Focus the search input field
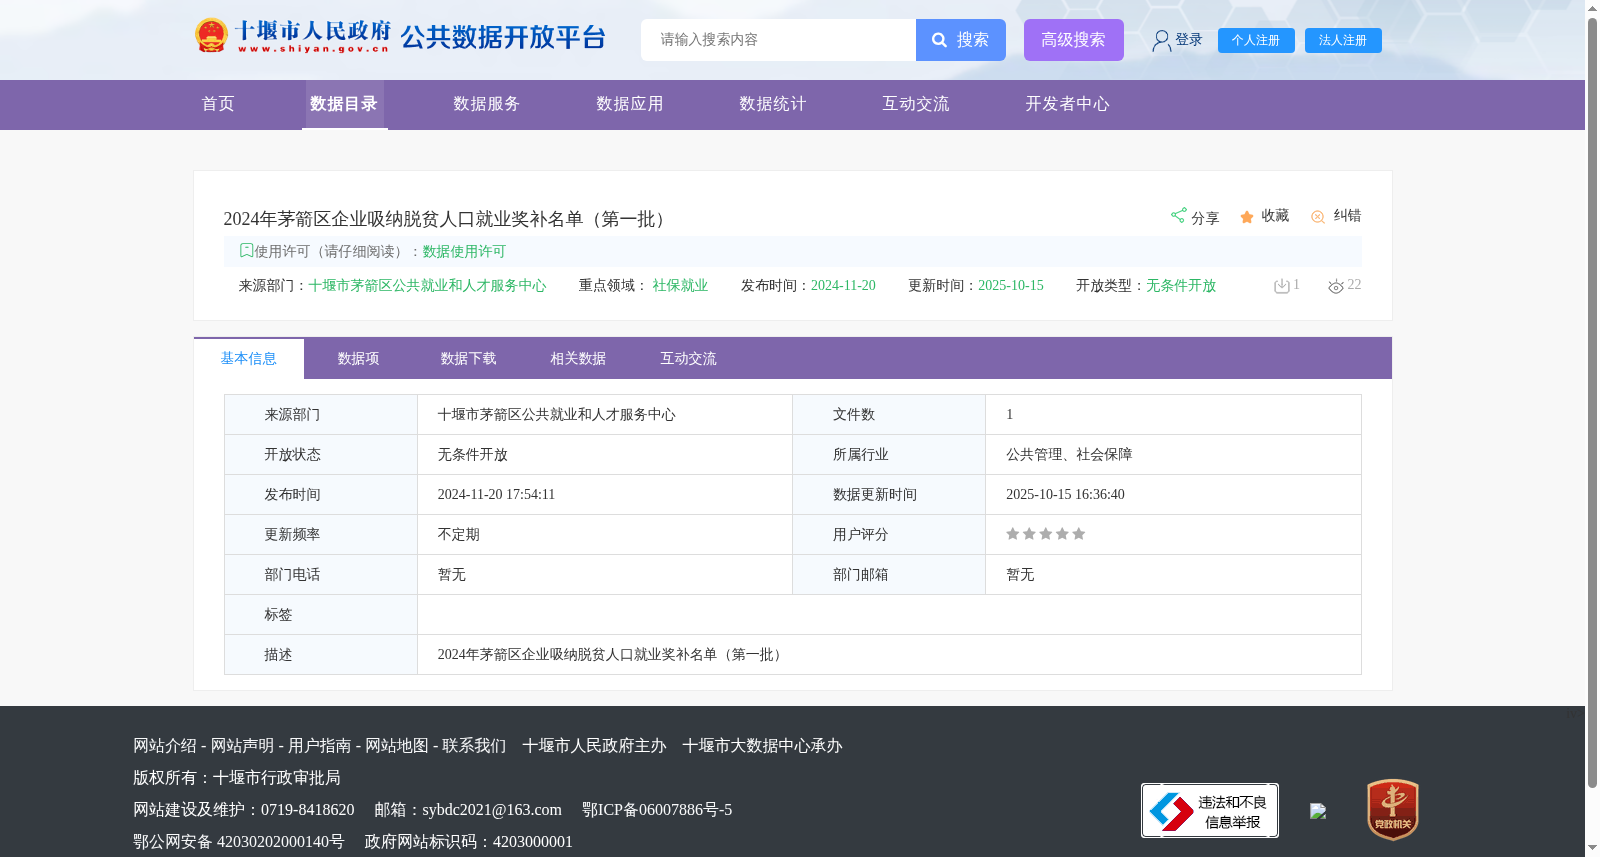 coord(778,40)
